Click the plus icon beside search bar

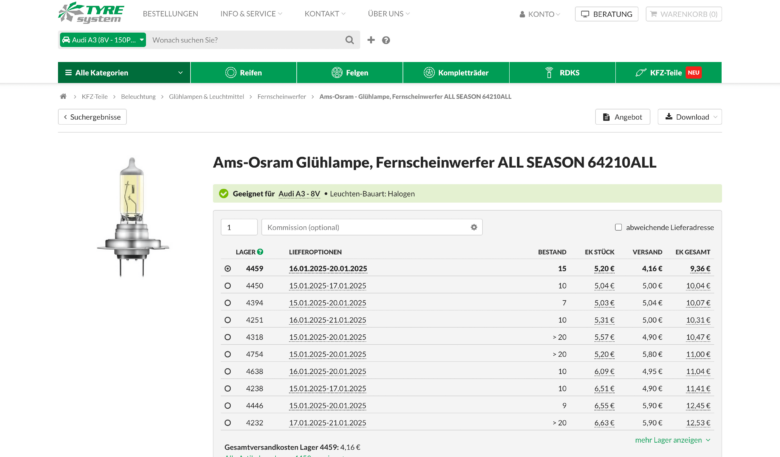click(371, 40)
